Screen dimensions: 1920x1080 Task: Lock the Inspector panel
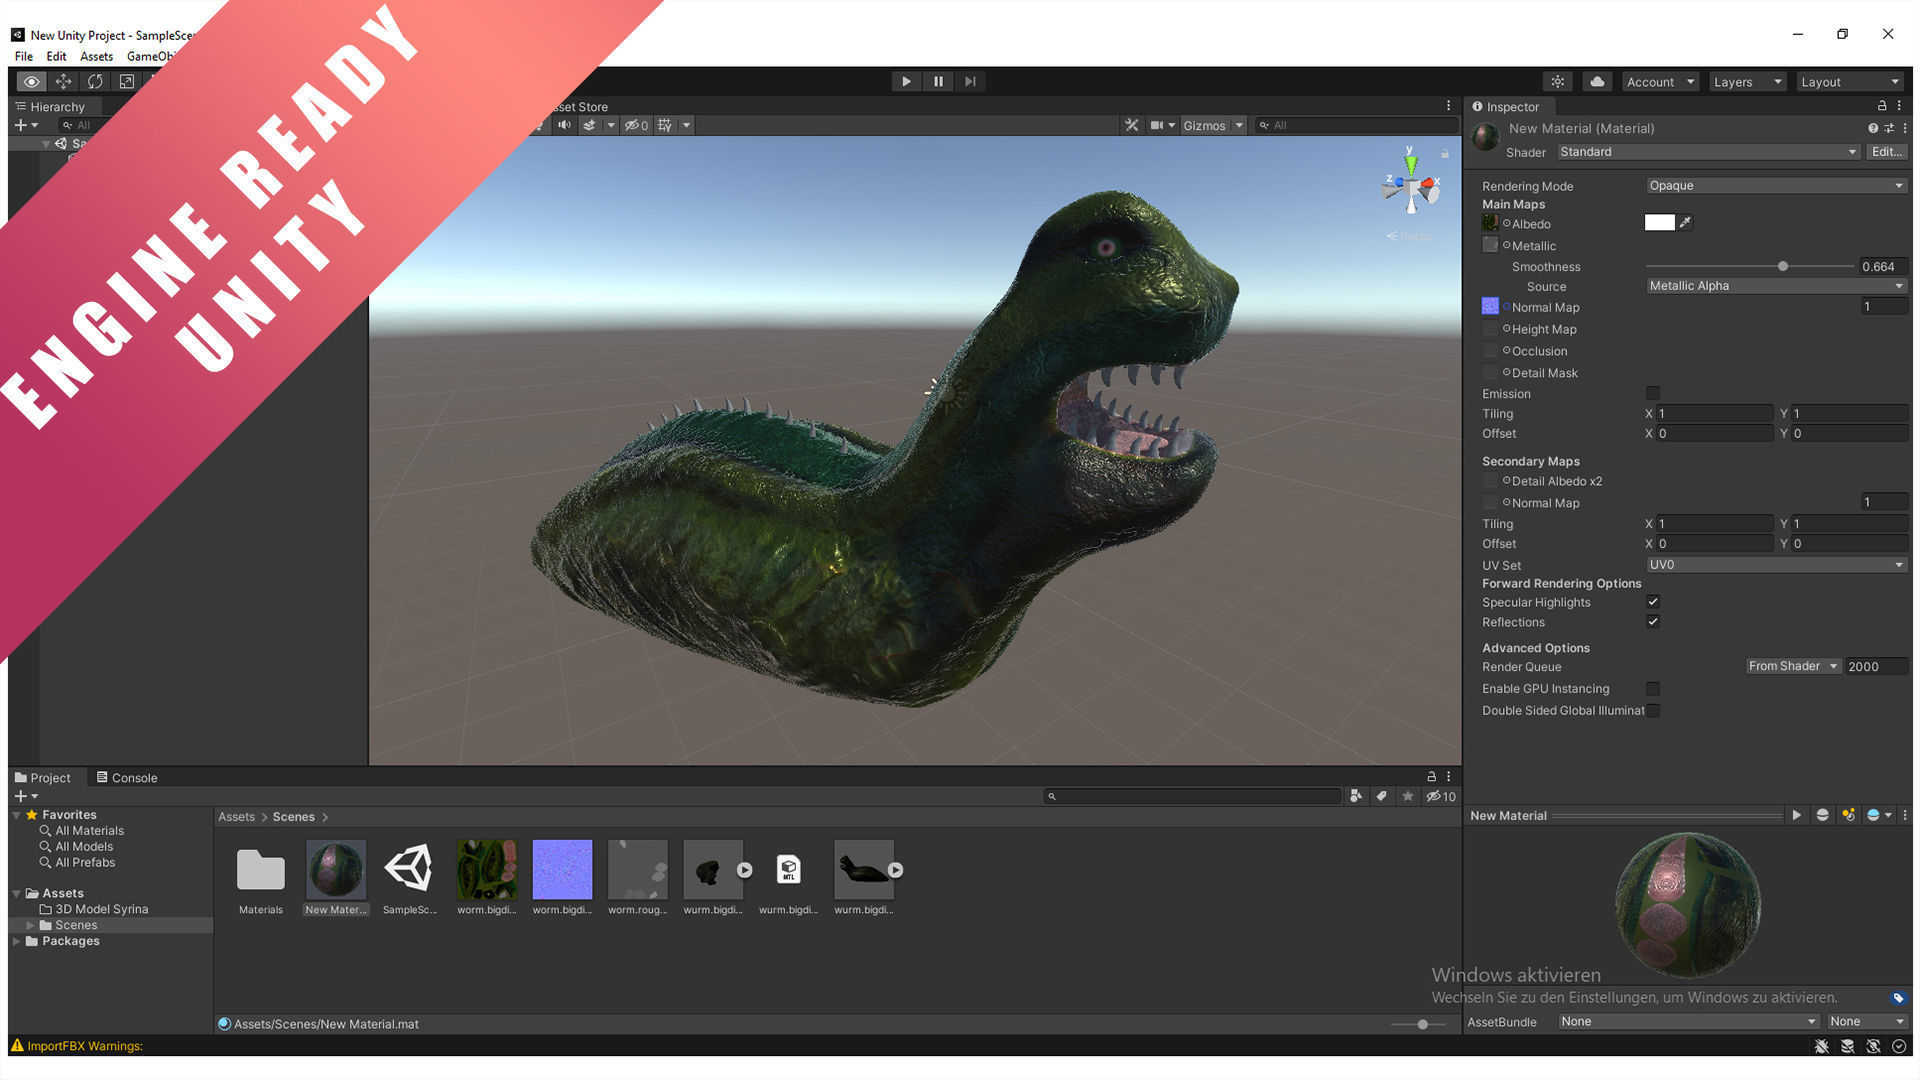[1882, 106]
